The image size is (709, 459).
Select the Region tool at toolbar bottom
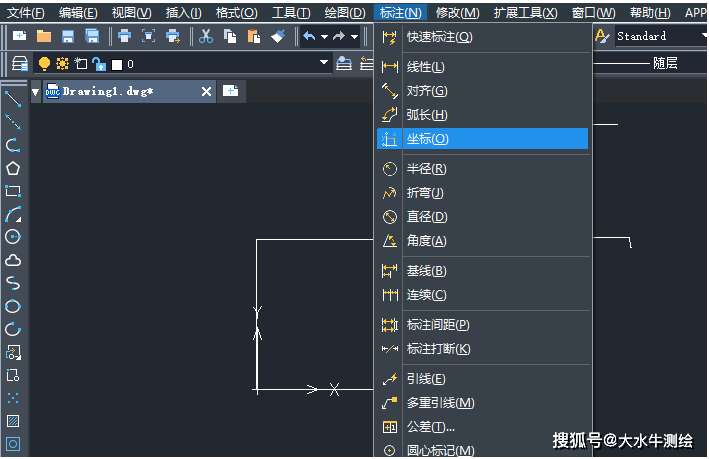(13, 444)
